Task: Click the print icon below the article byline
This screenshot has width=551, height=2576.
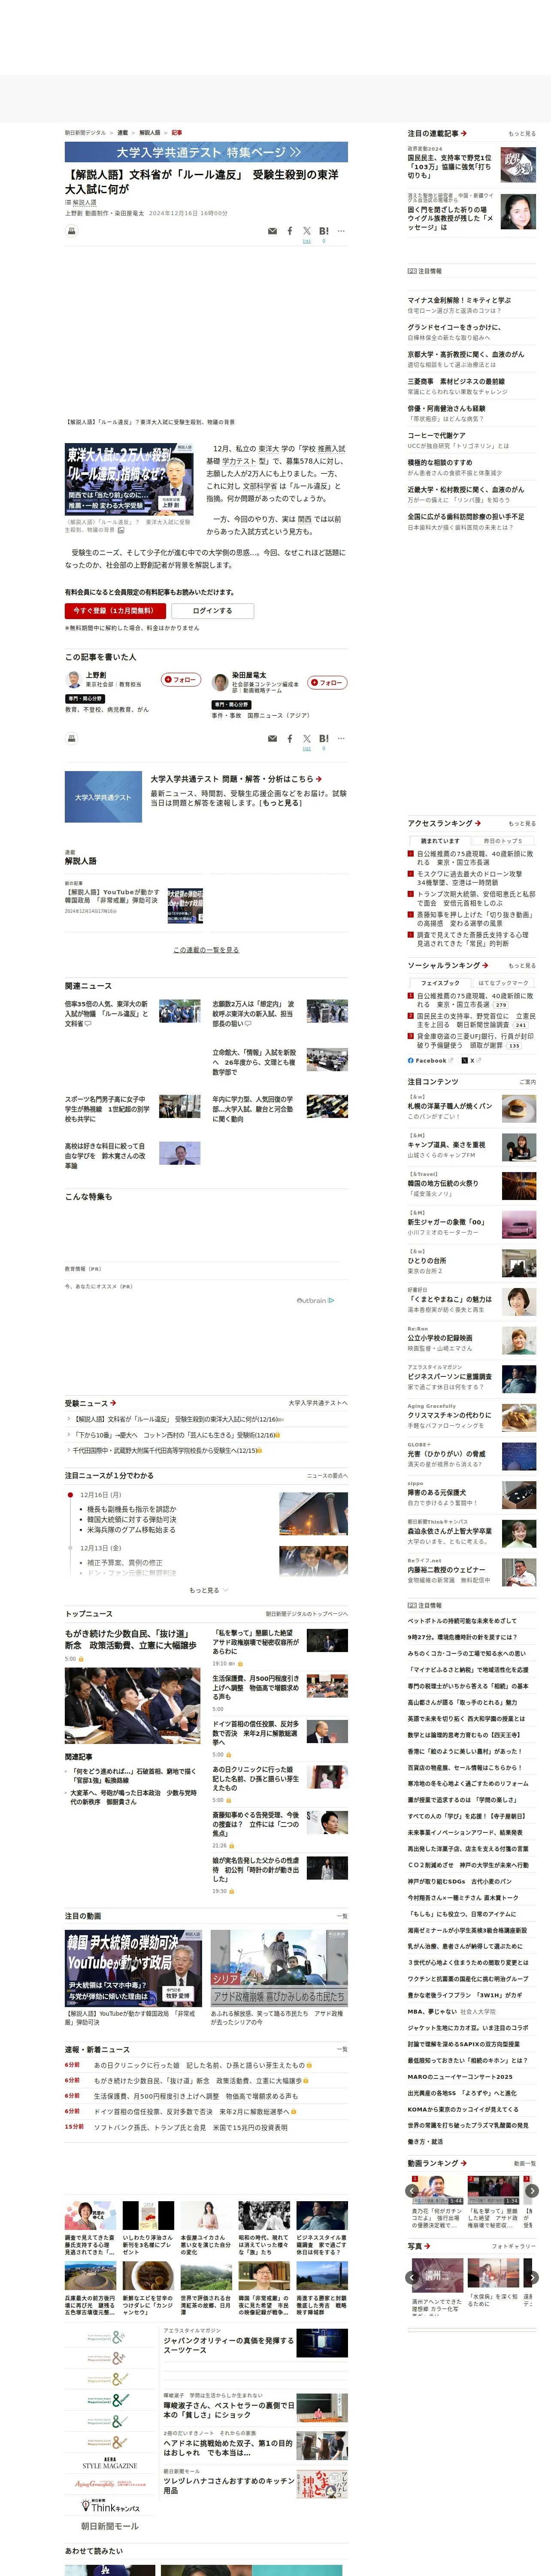Action: [x=72, y=231]
